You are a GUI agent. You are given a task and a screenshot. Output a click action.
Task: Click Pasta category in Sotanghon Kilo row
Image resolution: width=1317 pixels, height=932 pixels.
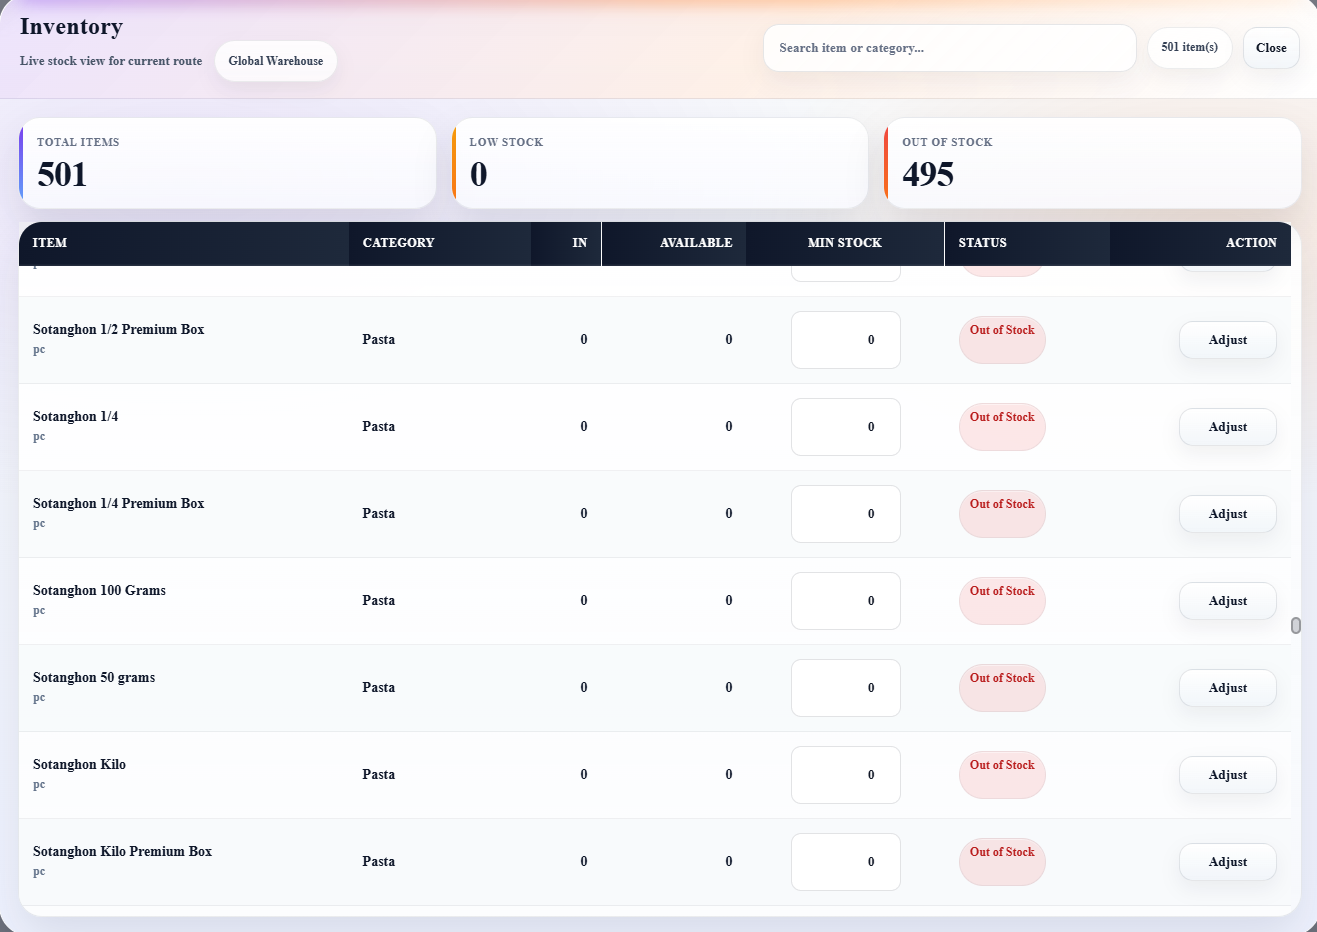tap(378, 775)
